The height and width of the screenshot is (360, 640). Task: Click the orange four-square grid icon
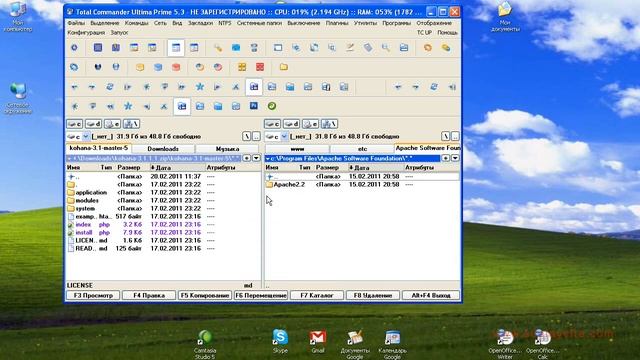[x=242, y=67]
